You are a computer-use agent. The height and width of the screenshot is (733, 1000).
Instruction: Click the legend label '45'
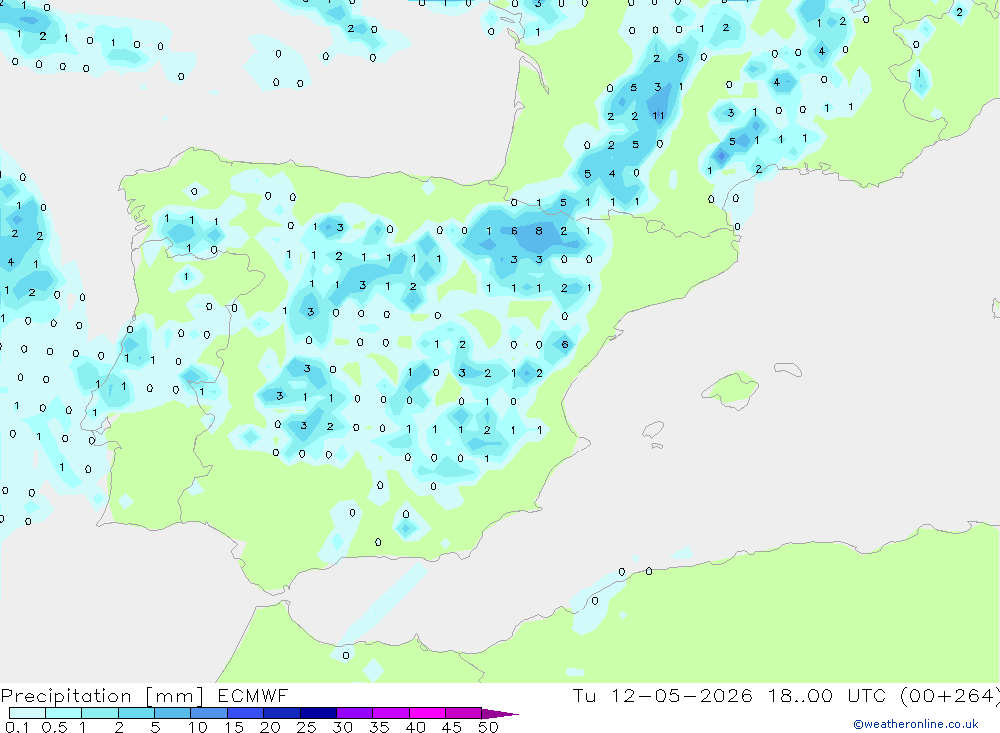tap(452, 727)
